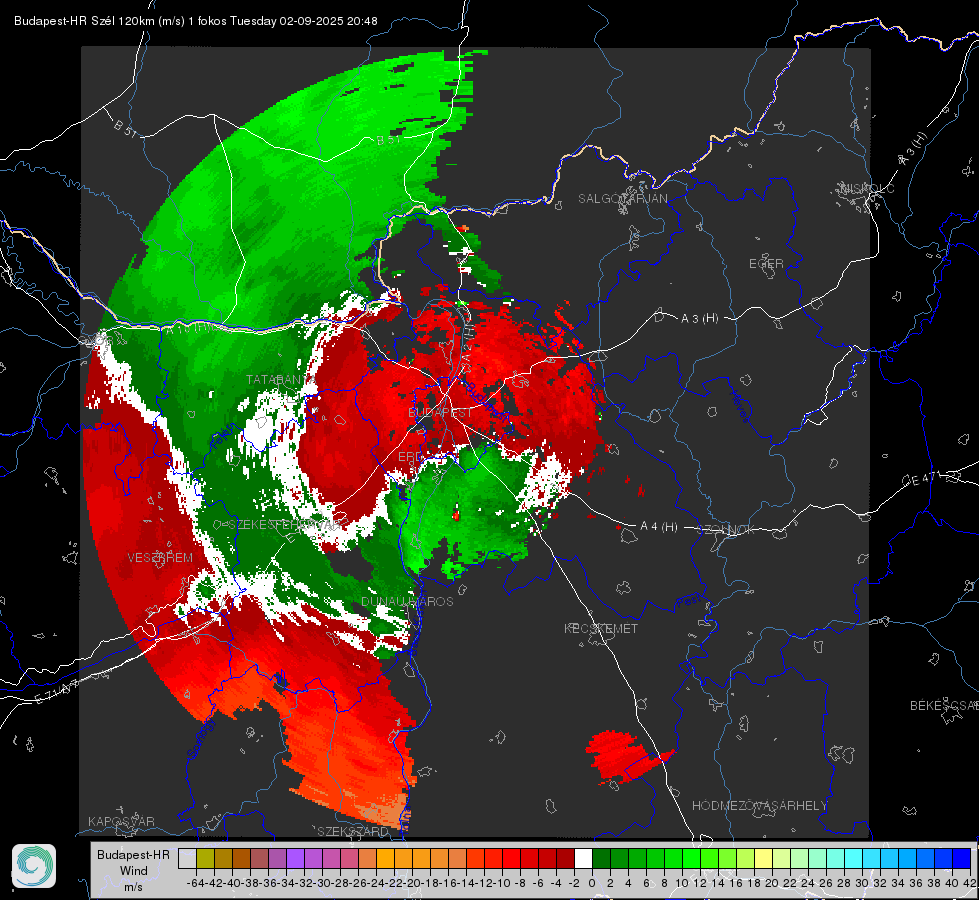The height and width of the screenshot is (900, 979).
Task: Click the swirl weather service logo
Action: [x=34, y=866]
